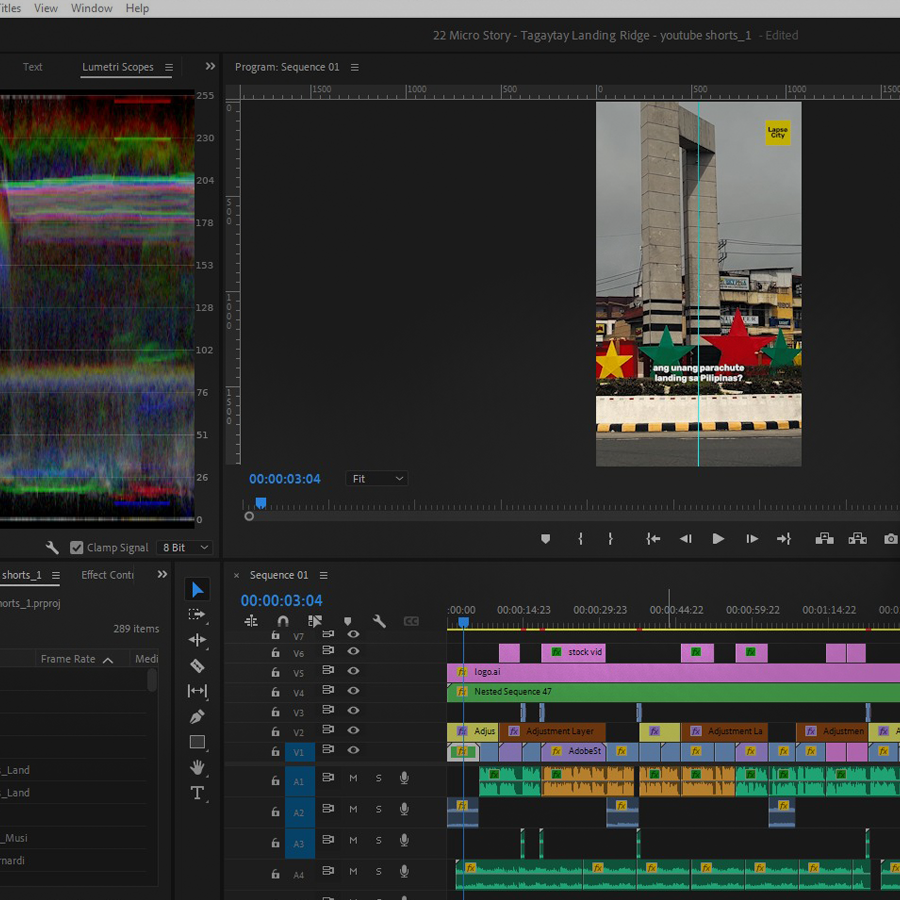Click Add Marker in Program monitor
900x900 pixels.
(545, 538)
